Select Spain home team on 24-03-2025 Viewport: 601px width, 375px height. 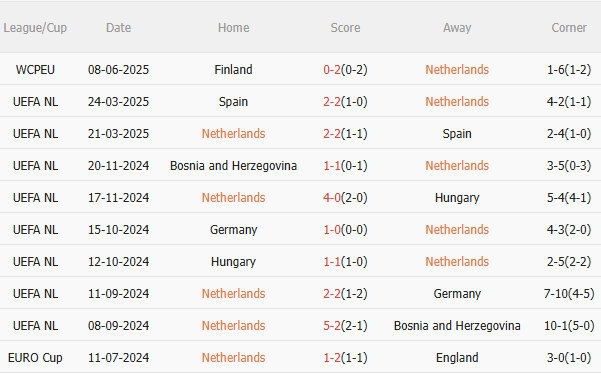[x=233, y=102]
